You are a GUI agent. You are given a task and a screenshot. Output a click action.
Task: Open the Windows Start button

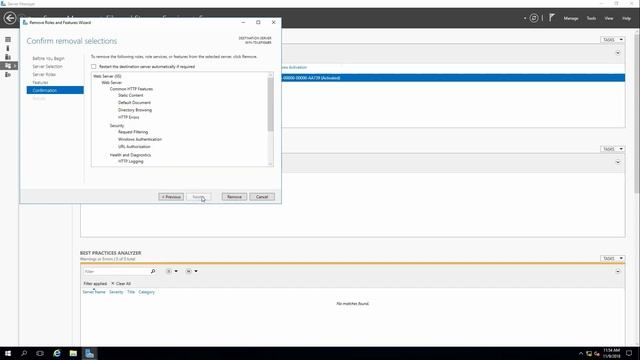tap(8, 353)
